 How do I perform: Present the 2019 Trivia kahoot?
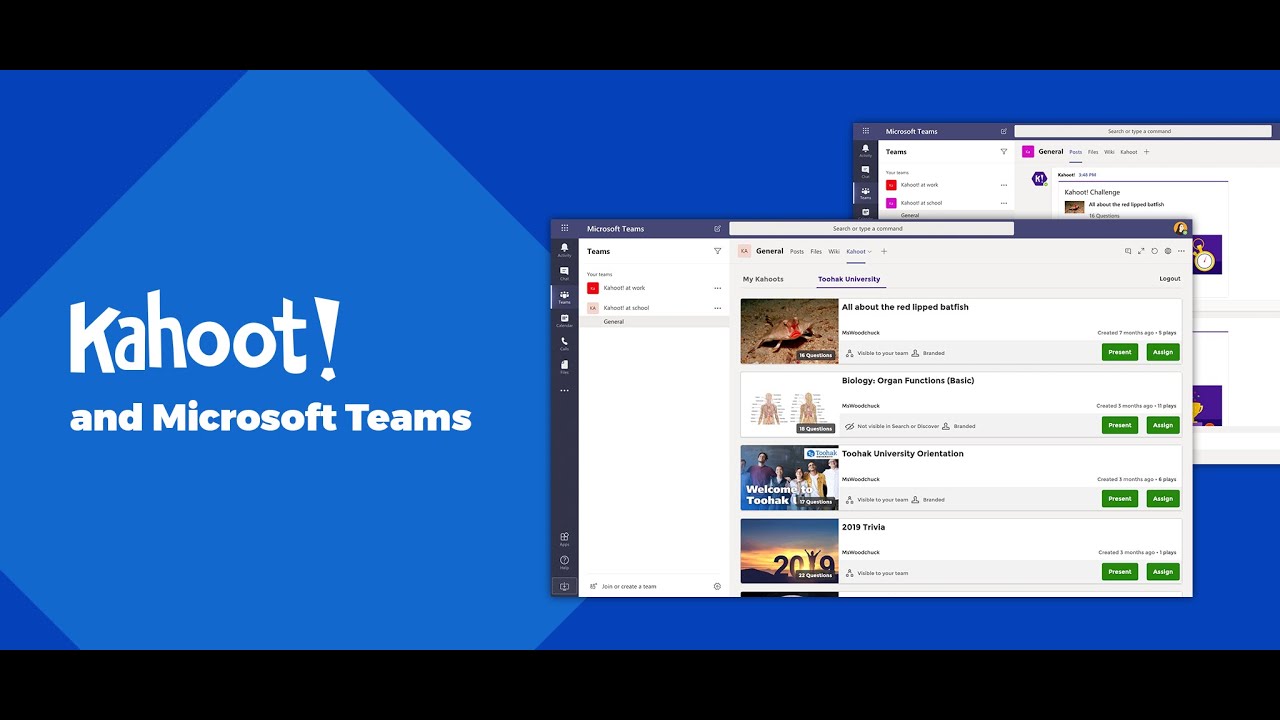tap(1120, 572)
